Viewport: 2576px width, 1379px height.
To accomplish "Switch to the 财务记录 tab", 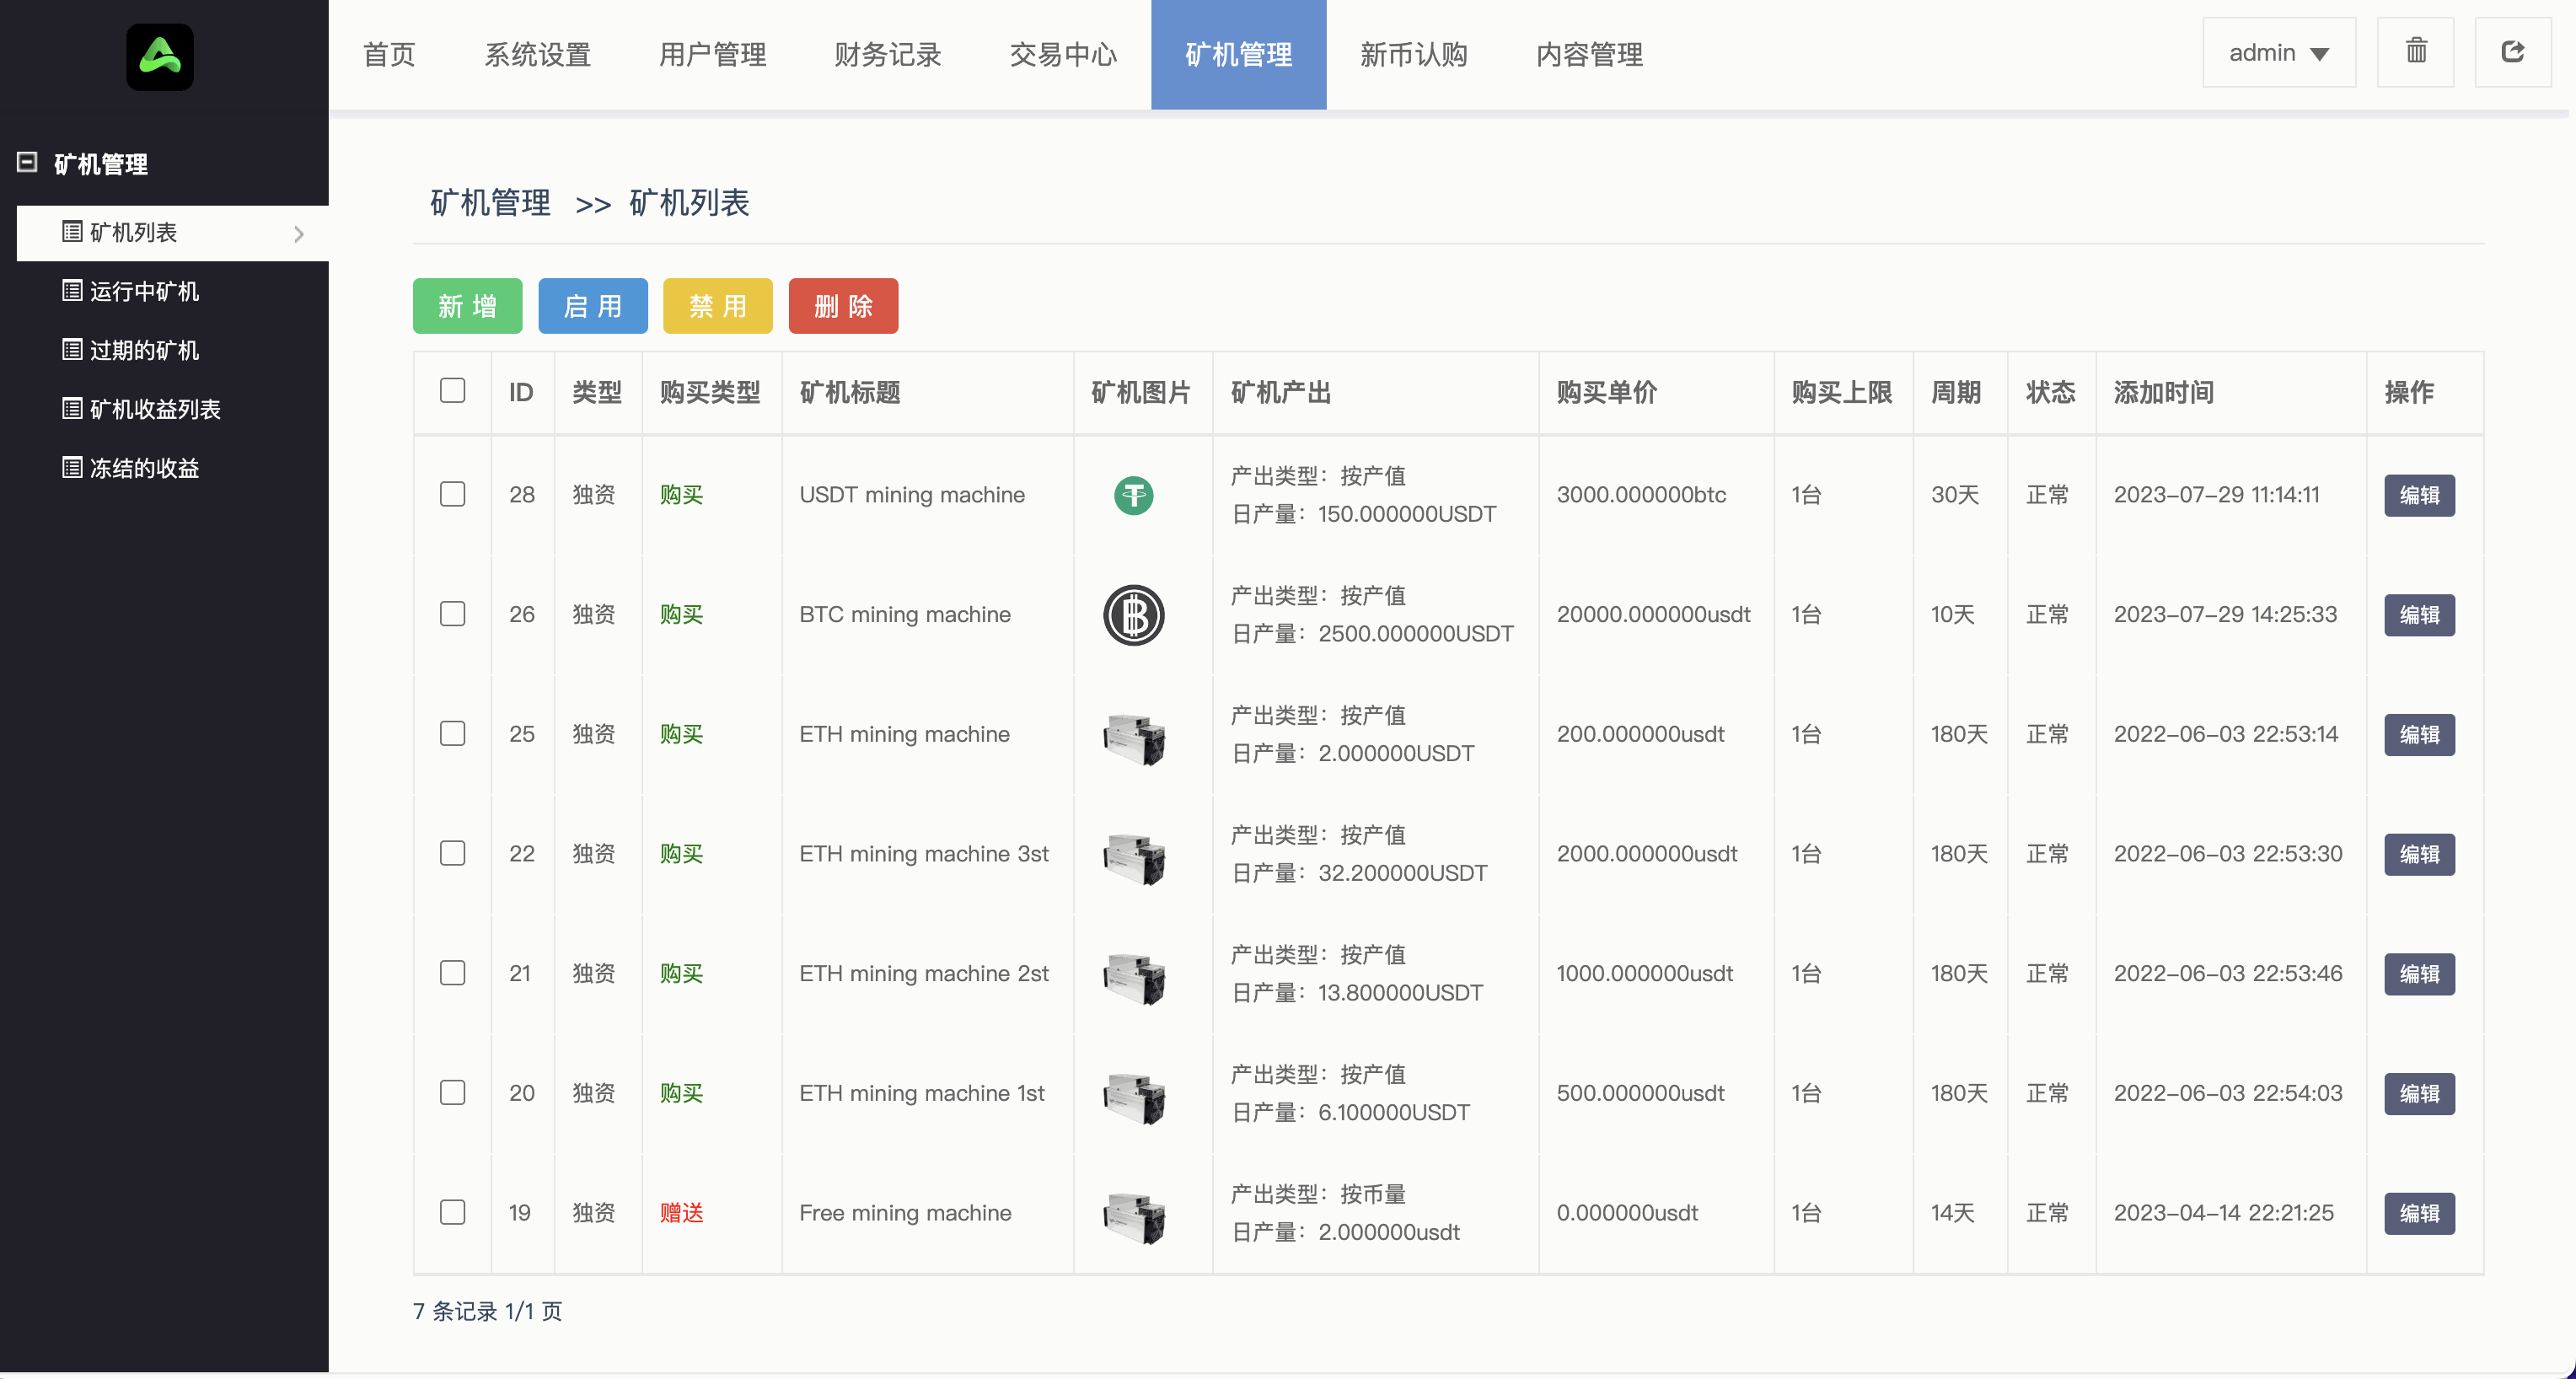I will [x=886, y=55].
